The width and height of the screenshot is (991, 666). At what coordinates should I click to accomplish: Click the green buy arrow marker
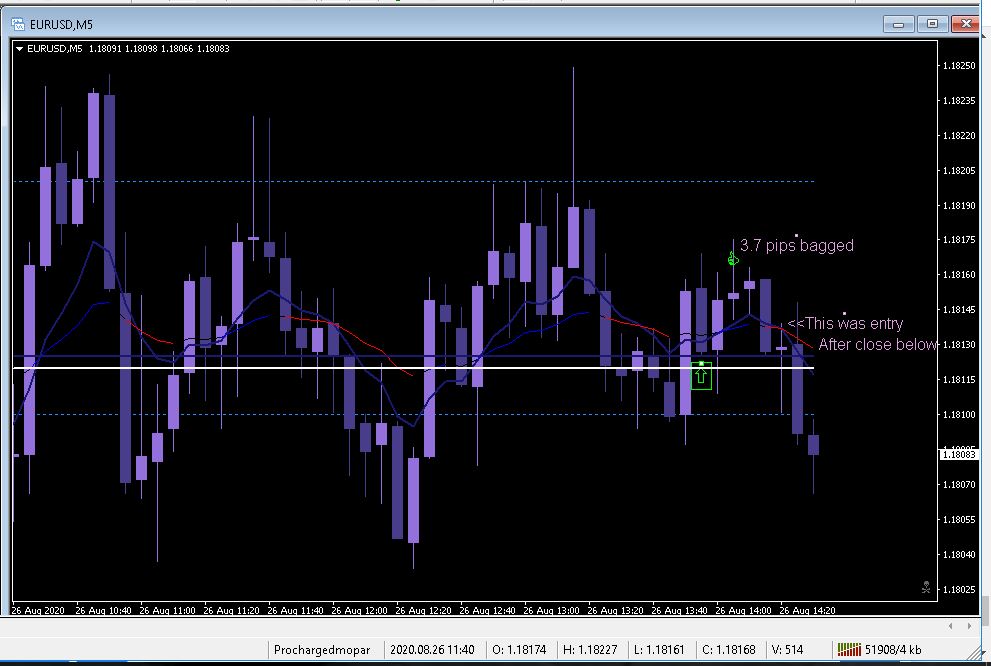[701, 376]
